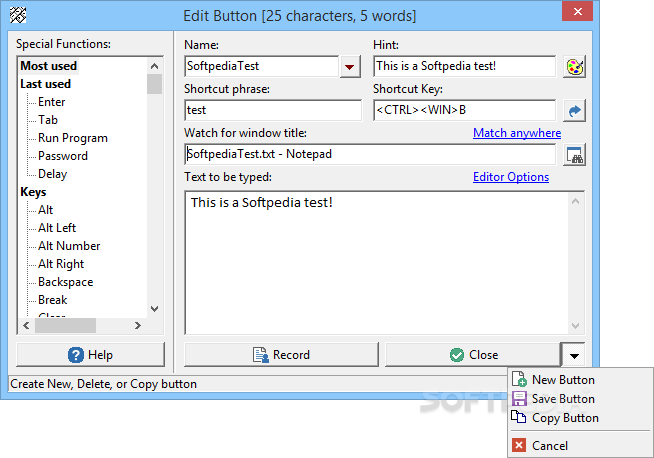Open the Editor Options link
Image resolution: width=654 pixels, height=458 pixels.
coord(511,177)
